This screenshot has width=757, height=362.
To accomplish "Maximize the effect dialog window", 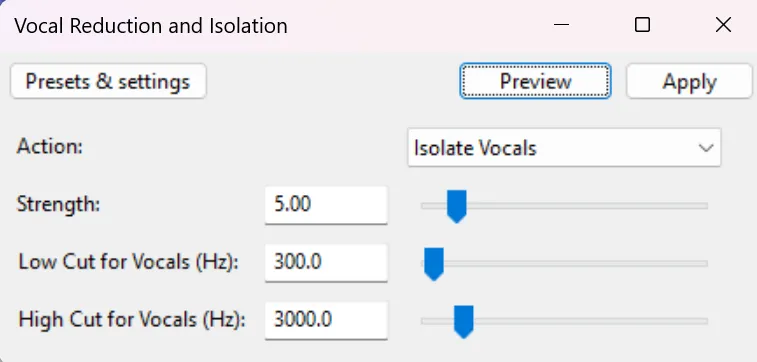I will coord(642,25).
